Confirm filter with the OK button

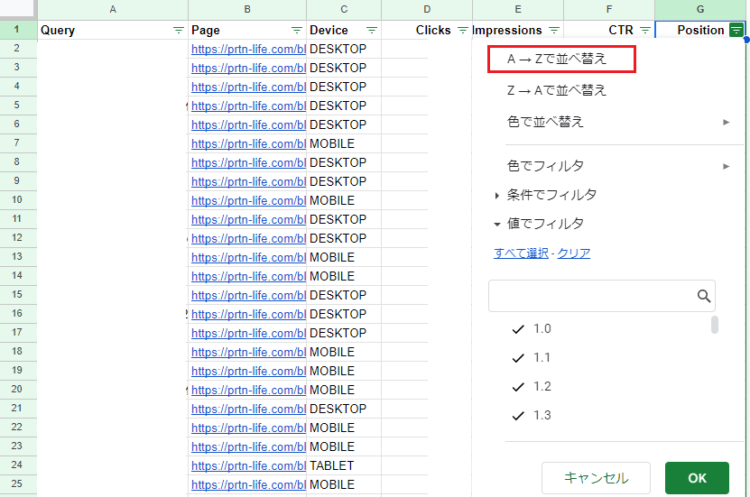[697, 478]
